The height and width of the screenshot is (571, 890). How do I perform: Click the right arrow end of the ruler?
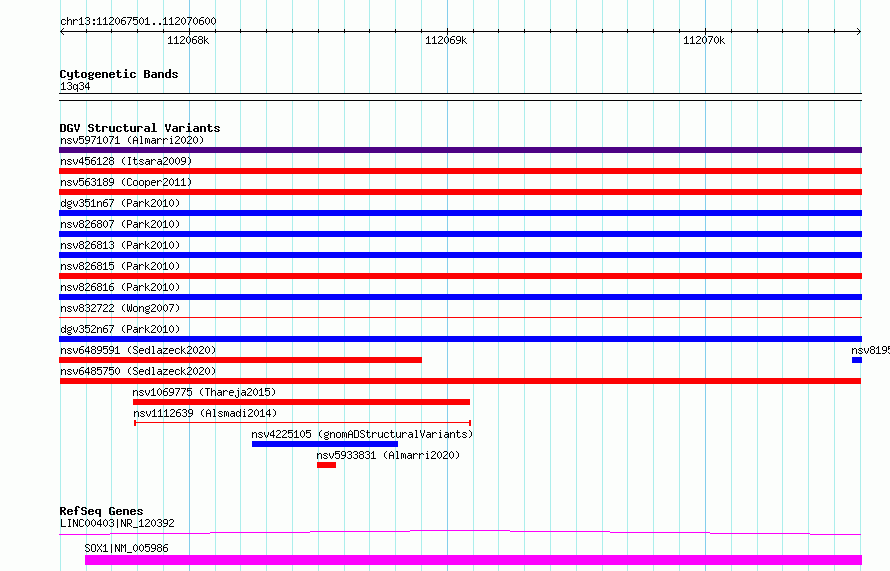(x=858, y=31)
